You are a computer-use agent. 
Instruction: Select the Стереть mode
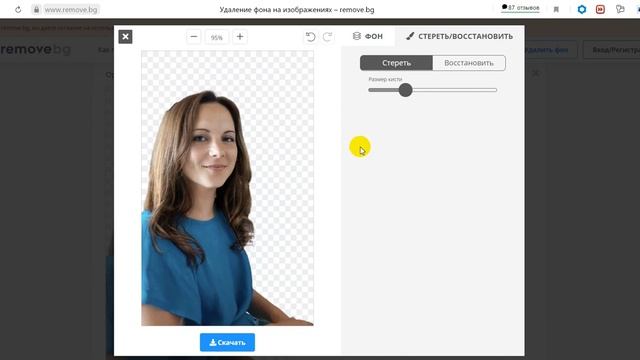tap(396, 63)
